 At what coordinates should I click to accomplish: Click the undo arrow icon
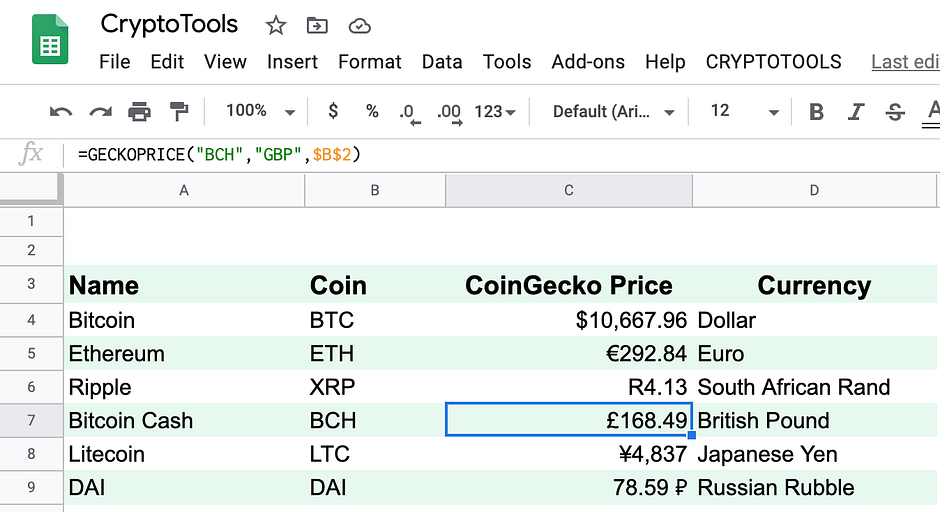61,112
